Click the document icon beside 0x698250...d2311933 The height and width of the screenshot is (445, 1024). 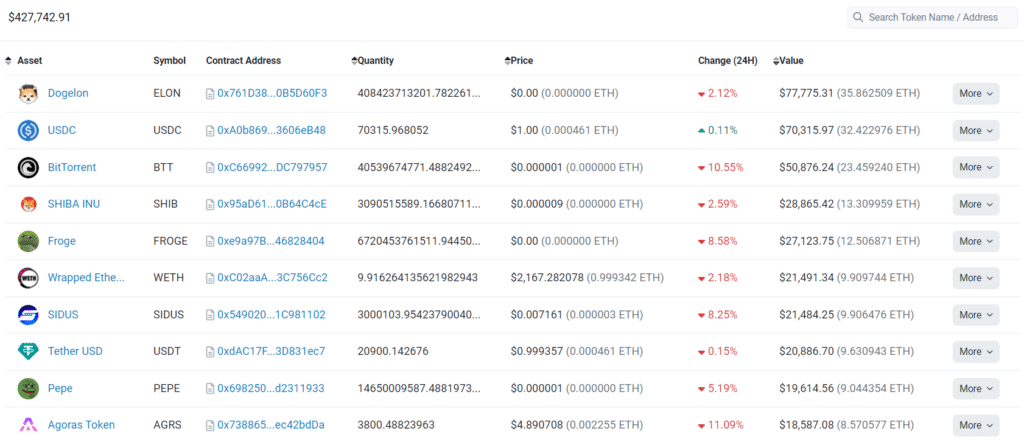pos(210,389)
